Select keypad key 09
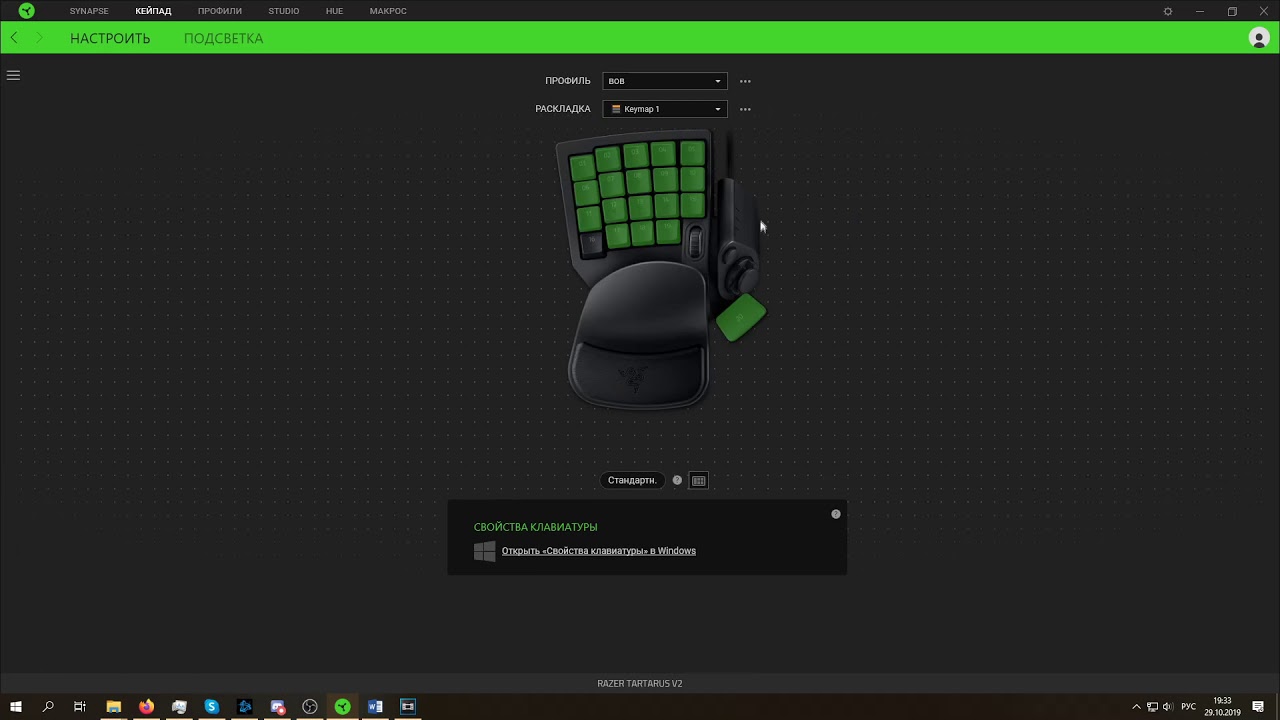The height and width of the screenshot is (720, 1280). pos(665,179)
